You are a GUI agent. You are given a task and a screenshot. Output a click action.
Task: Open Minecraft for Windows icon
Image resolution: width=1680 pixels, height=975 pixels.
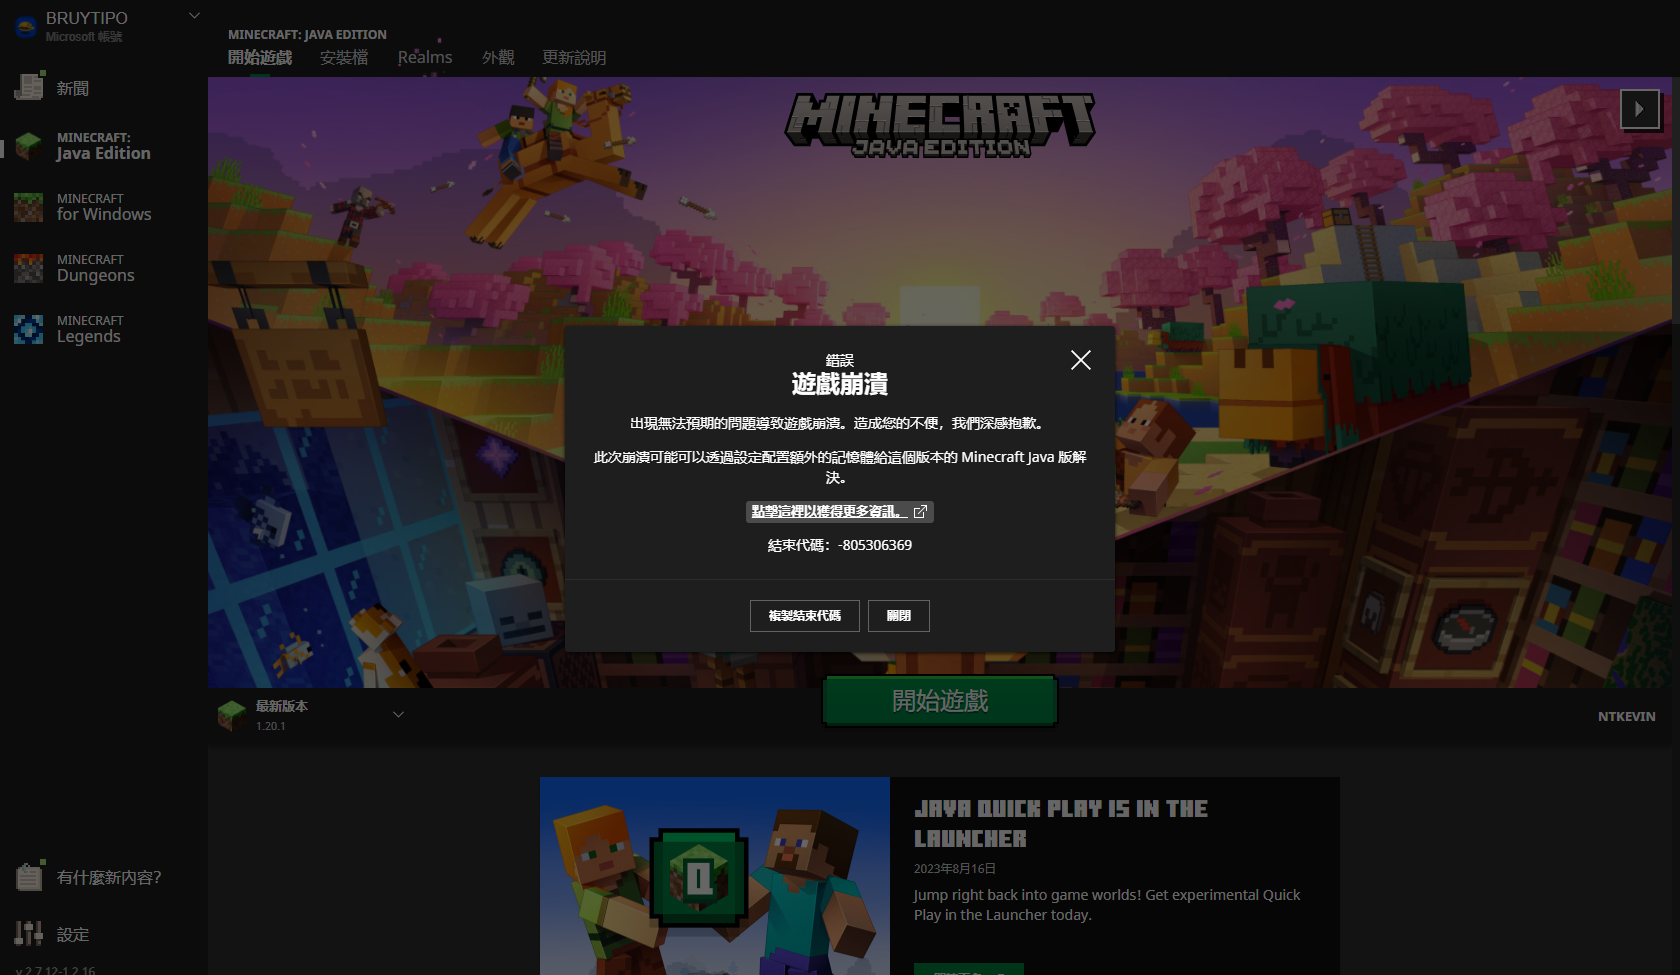[29, 207]
